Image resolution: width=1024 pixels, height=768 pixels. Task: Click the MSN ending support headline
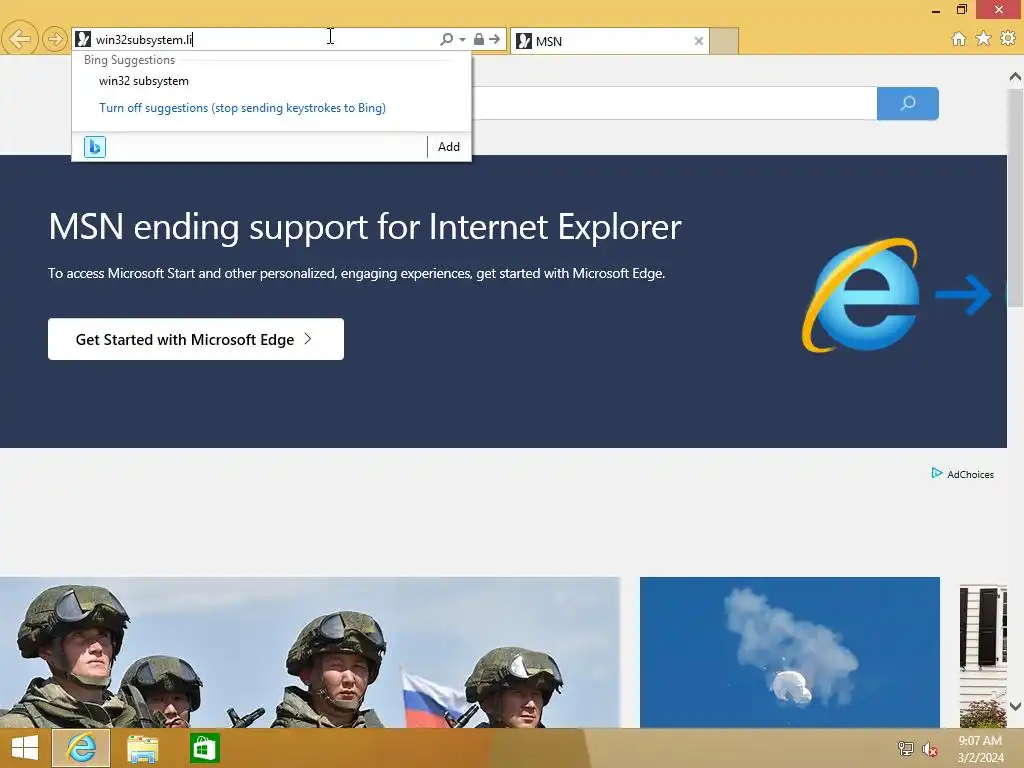(364, 227)
